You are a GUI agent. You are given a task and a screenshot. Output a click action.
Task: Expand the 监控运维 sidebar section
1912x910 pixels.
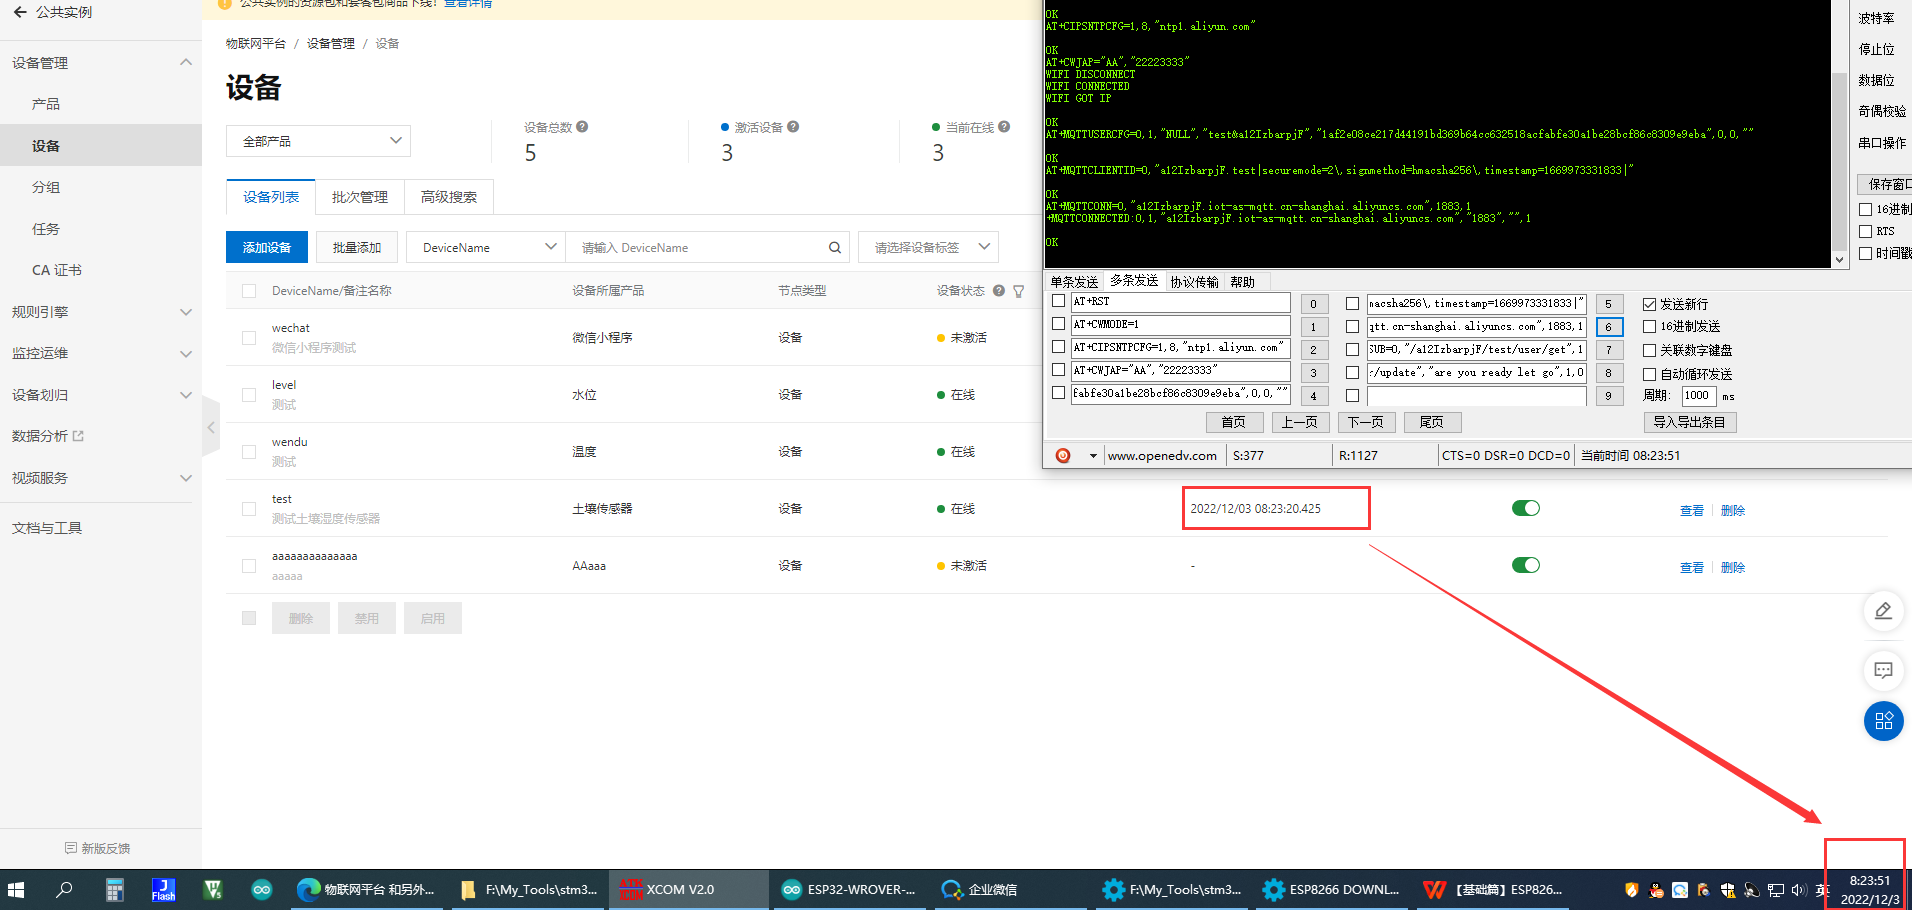[x=185, y=353]
